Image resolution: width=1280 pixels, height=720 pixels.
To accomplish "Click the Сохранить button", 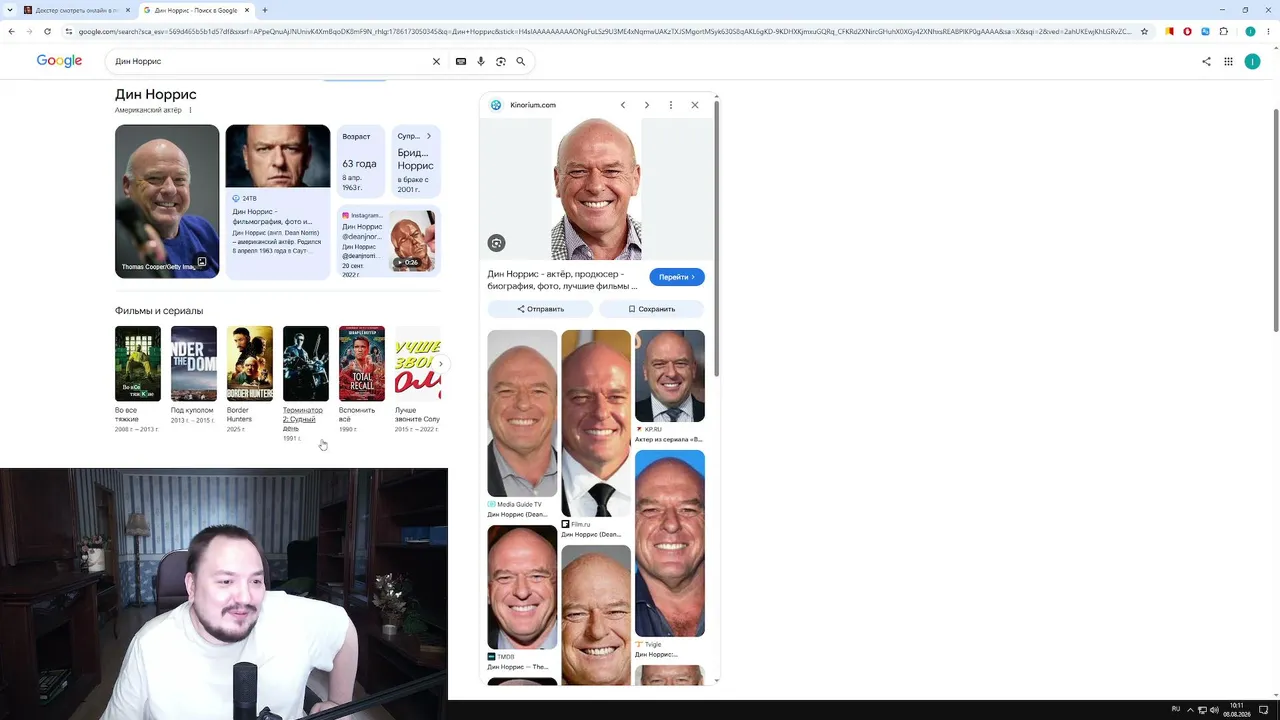I will click(x=652, y=309).
